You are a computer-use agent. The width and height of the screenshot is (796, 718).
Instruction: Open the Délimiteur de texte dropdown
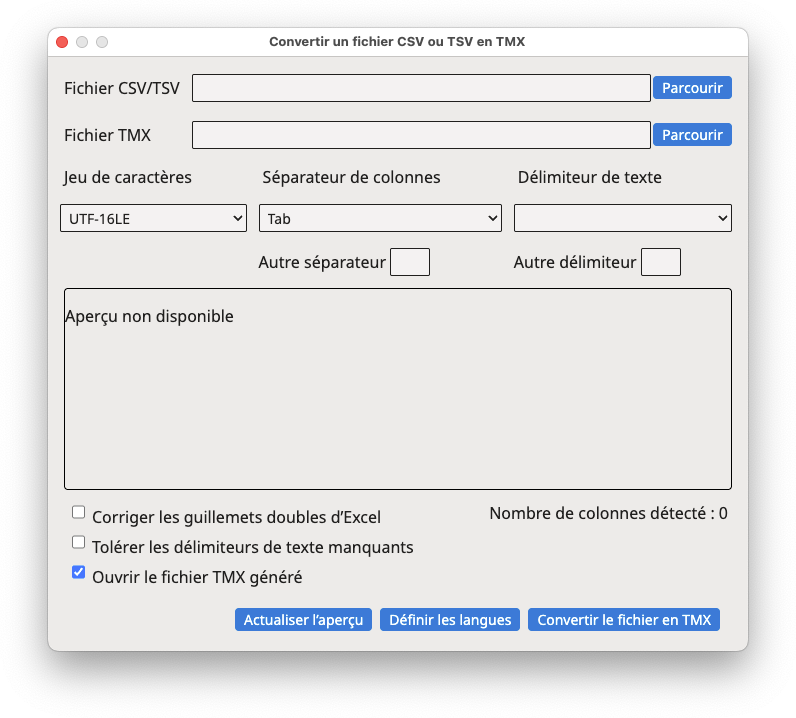point(622,218)
